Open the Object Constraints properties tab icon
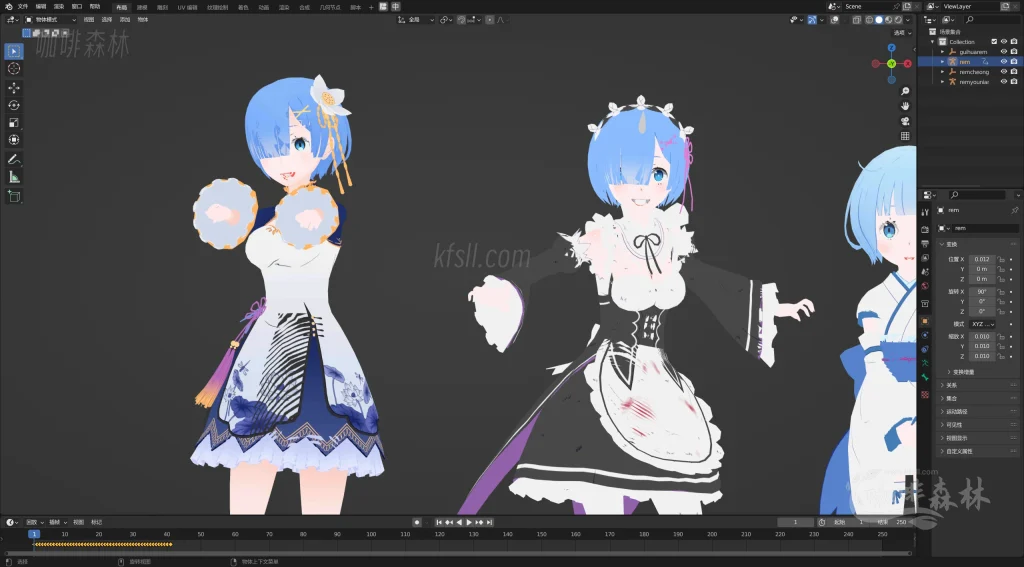Image resolution: width=1024 pixels, height=567 pixels. pos(925,349)
